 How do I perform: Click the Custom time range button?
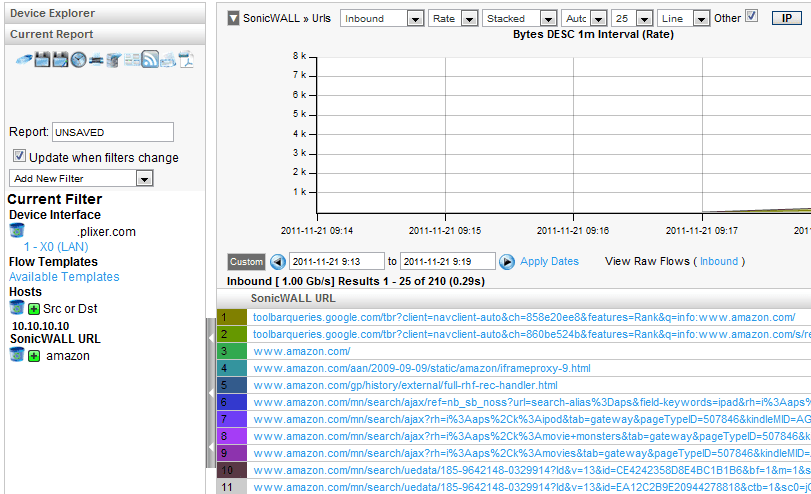tap(246, 262)
